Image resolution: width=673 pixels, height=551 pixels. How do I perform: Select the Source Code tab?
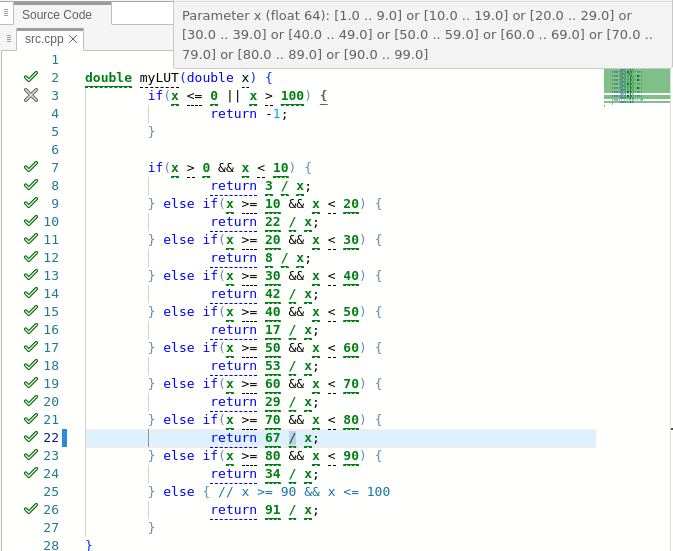click(57, 15)
